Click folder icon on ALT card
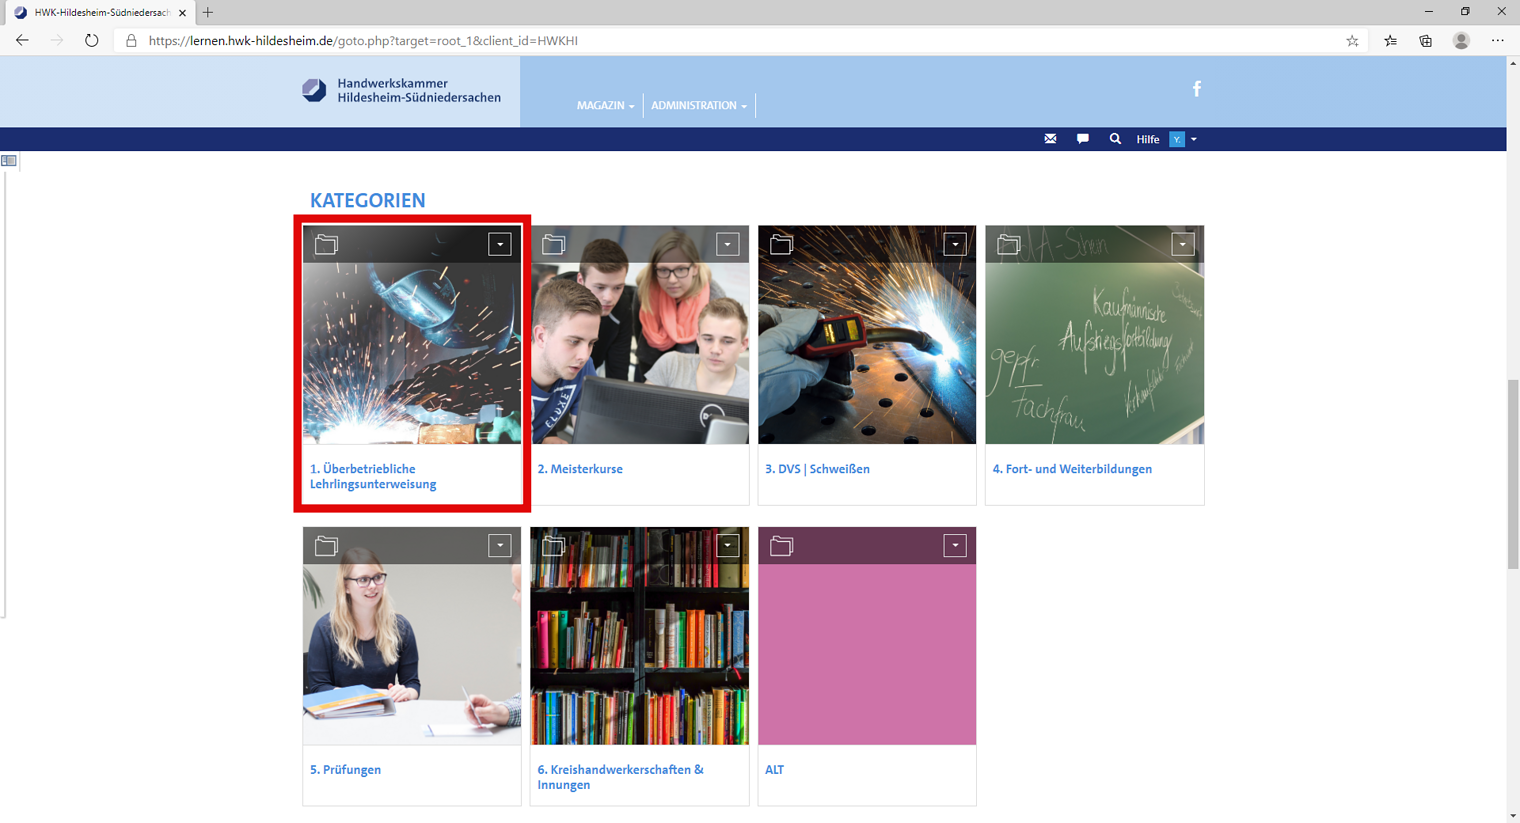 tap(782, 546)
